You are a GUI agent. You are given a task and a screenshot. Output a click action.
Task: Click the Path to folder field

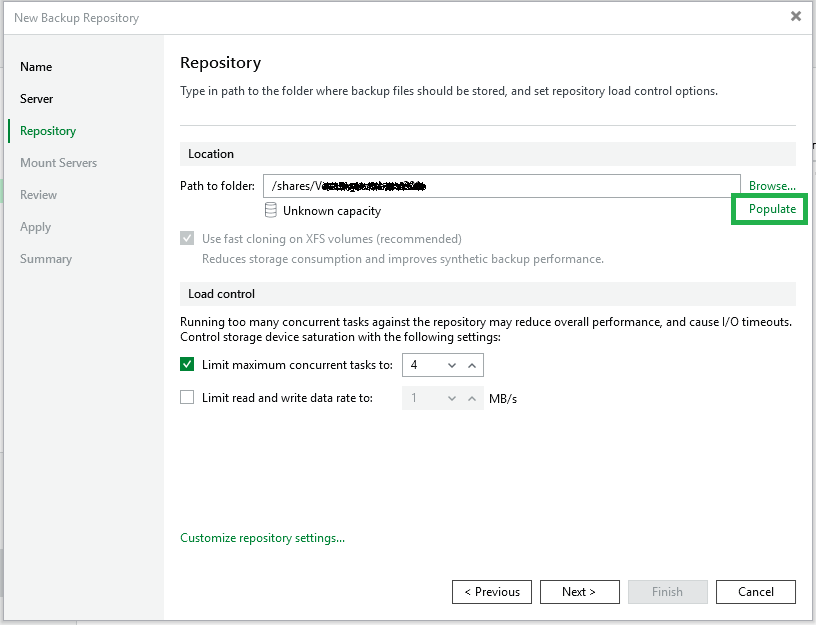[x=500, y=186]
